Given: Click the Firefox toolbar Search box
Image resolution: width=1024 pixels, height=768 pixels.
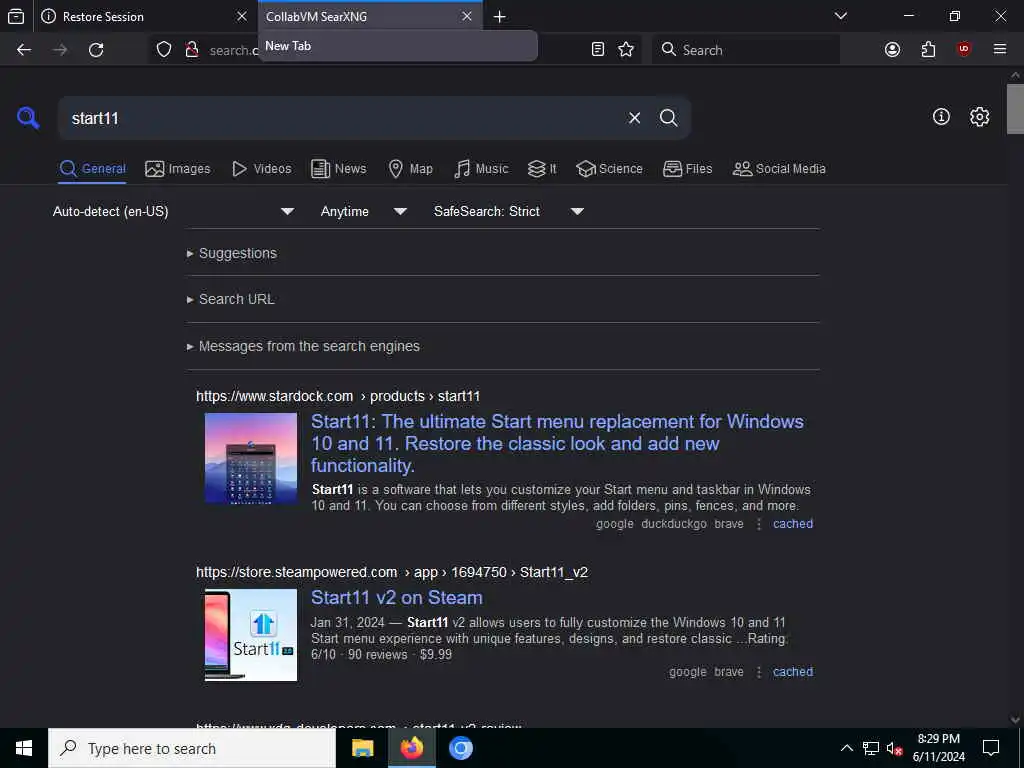Looking at the screenshot, I should point(746,50).
